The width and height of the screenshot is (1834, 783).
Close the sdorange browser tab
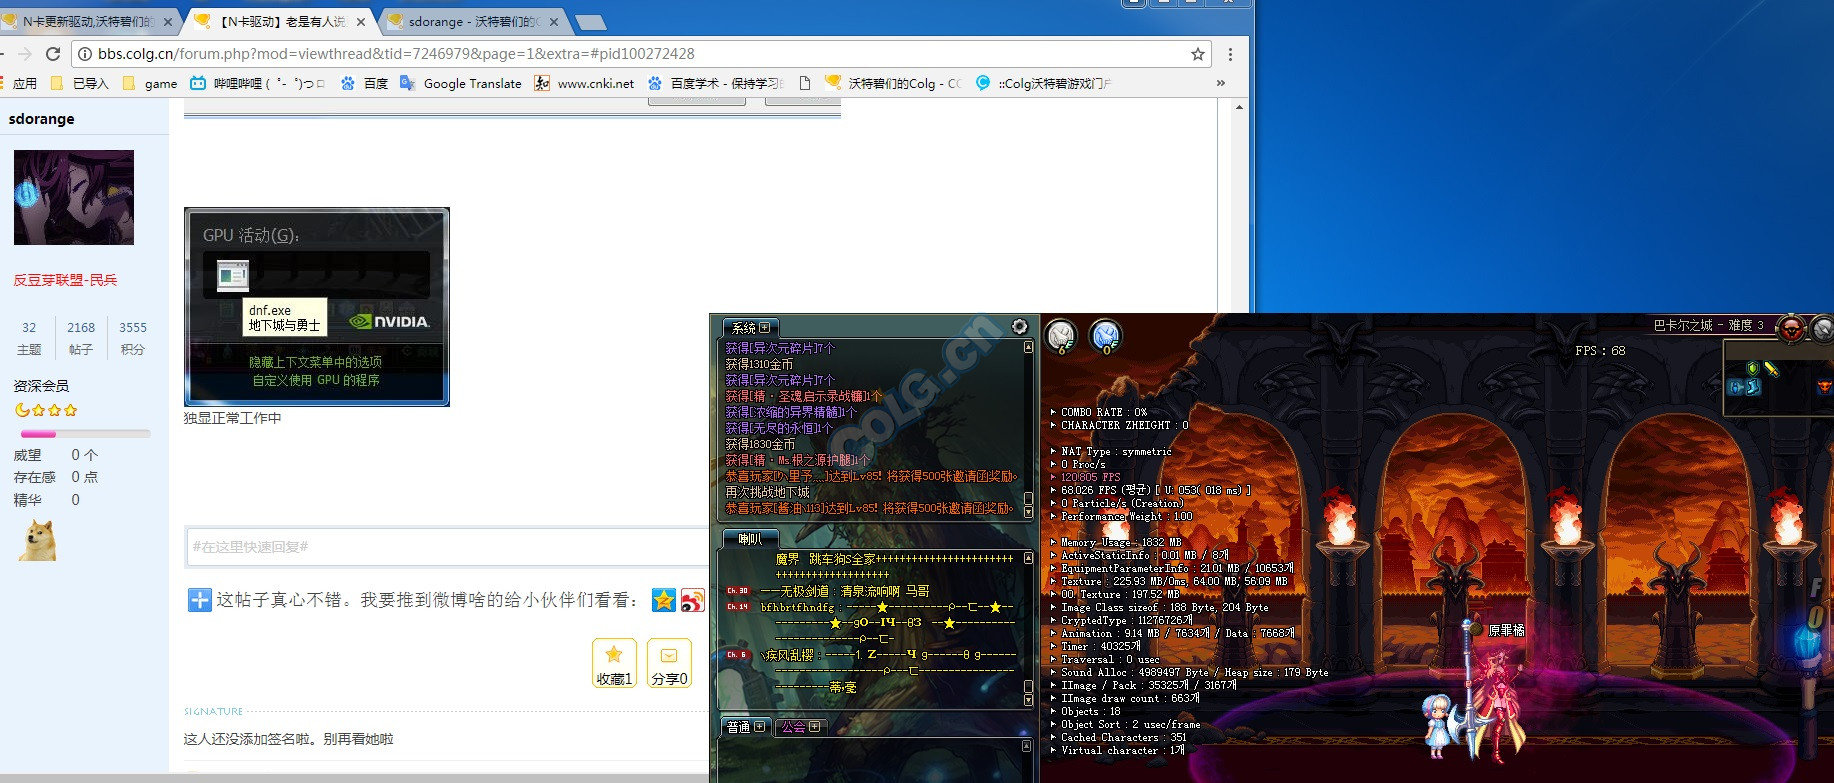tap(554, 21)
